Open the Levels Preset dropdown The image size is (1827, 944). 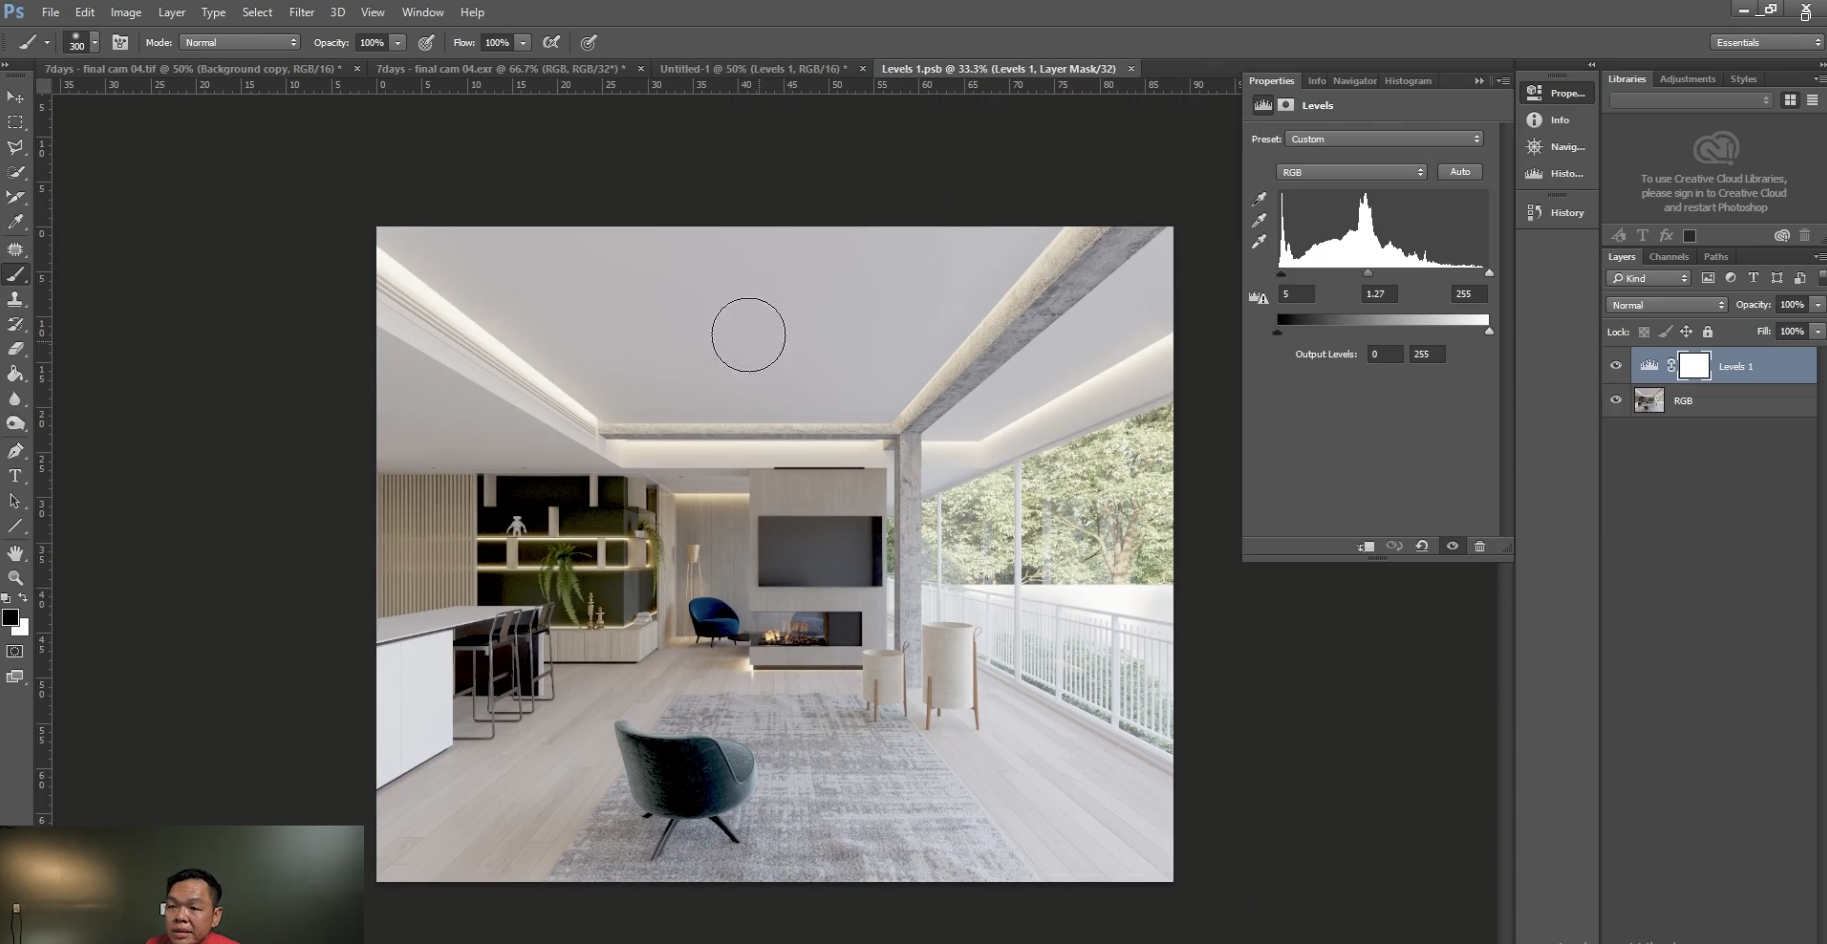(x=1384, y=139)
